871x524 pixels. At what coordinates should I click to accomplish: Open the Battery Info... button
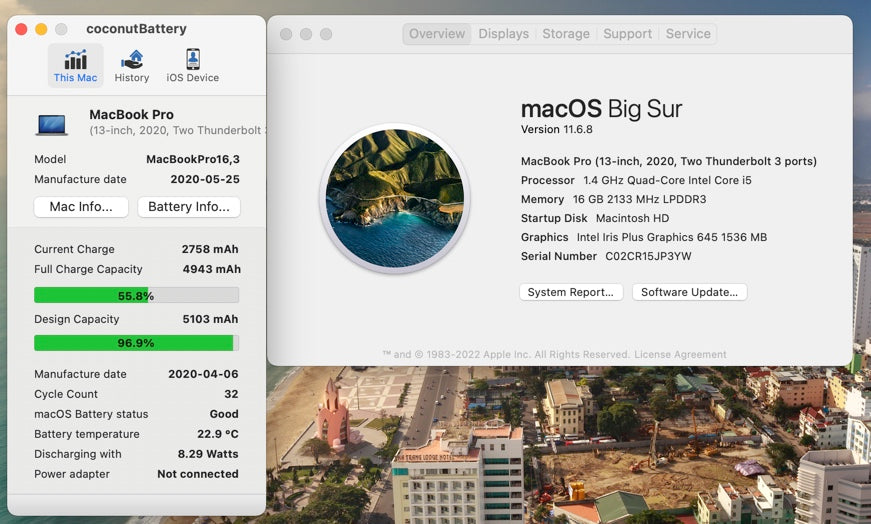(188, 207)
